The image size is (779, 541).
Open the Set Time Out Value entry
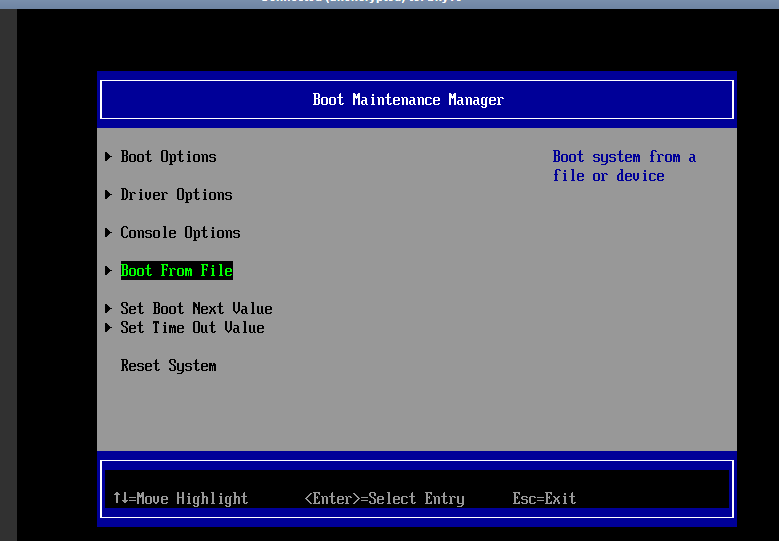192,327
